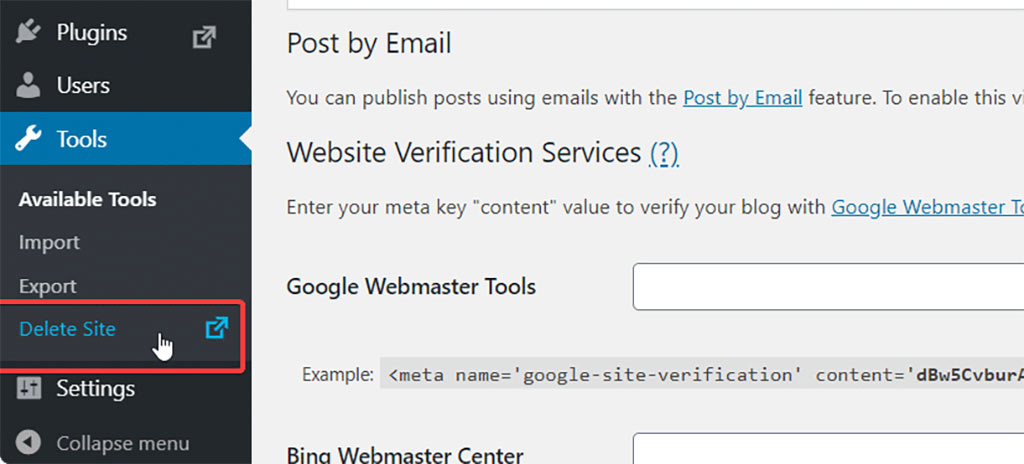Click the Tools wrench icon
The width and height of the screenshot is (1024, 464).
(x=28, y=140)
